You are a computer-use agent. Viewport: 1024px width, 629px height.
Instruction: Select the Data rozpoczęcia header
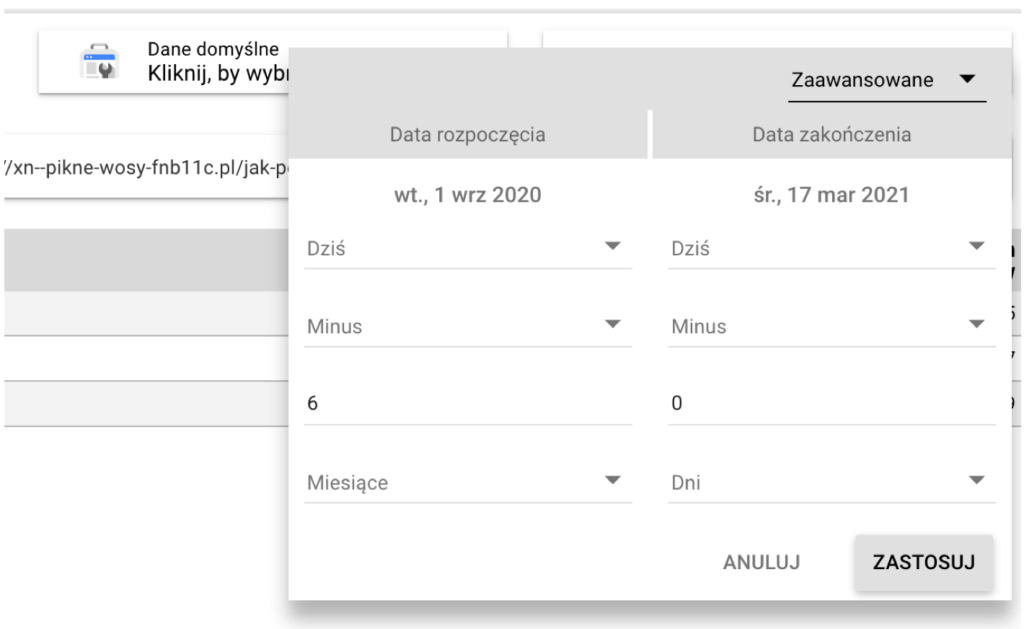click(468, 135)
